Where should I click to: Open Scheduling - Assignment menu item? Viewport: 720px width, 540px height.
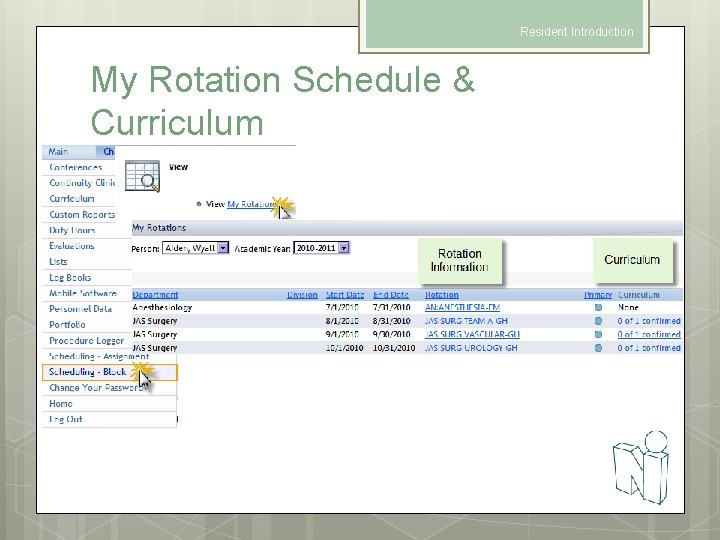tap(99, 356)
